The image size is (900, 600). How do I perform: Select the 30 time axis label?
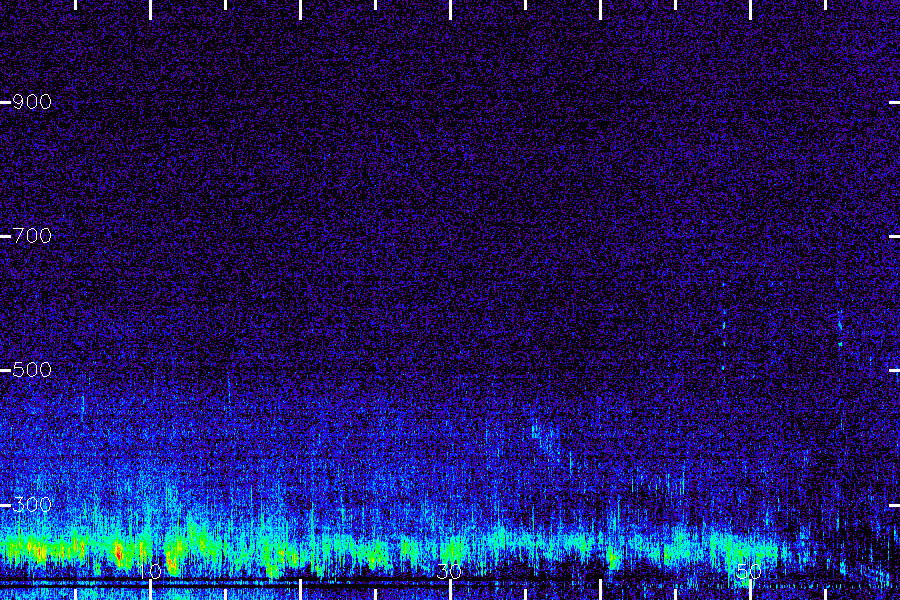[449, 571]
